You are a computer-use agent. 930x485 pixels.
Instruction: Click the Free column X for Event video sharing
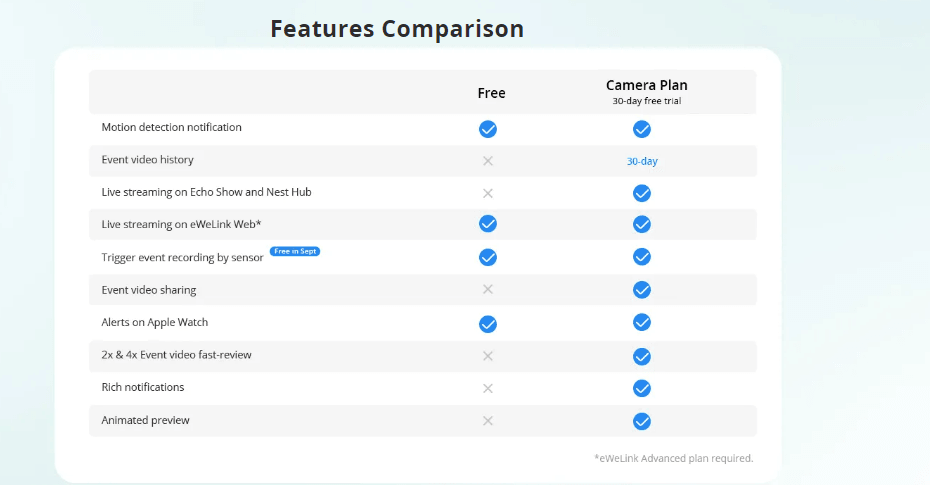click(x=488, y=289)
